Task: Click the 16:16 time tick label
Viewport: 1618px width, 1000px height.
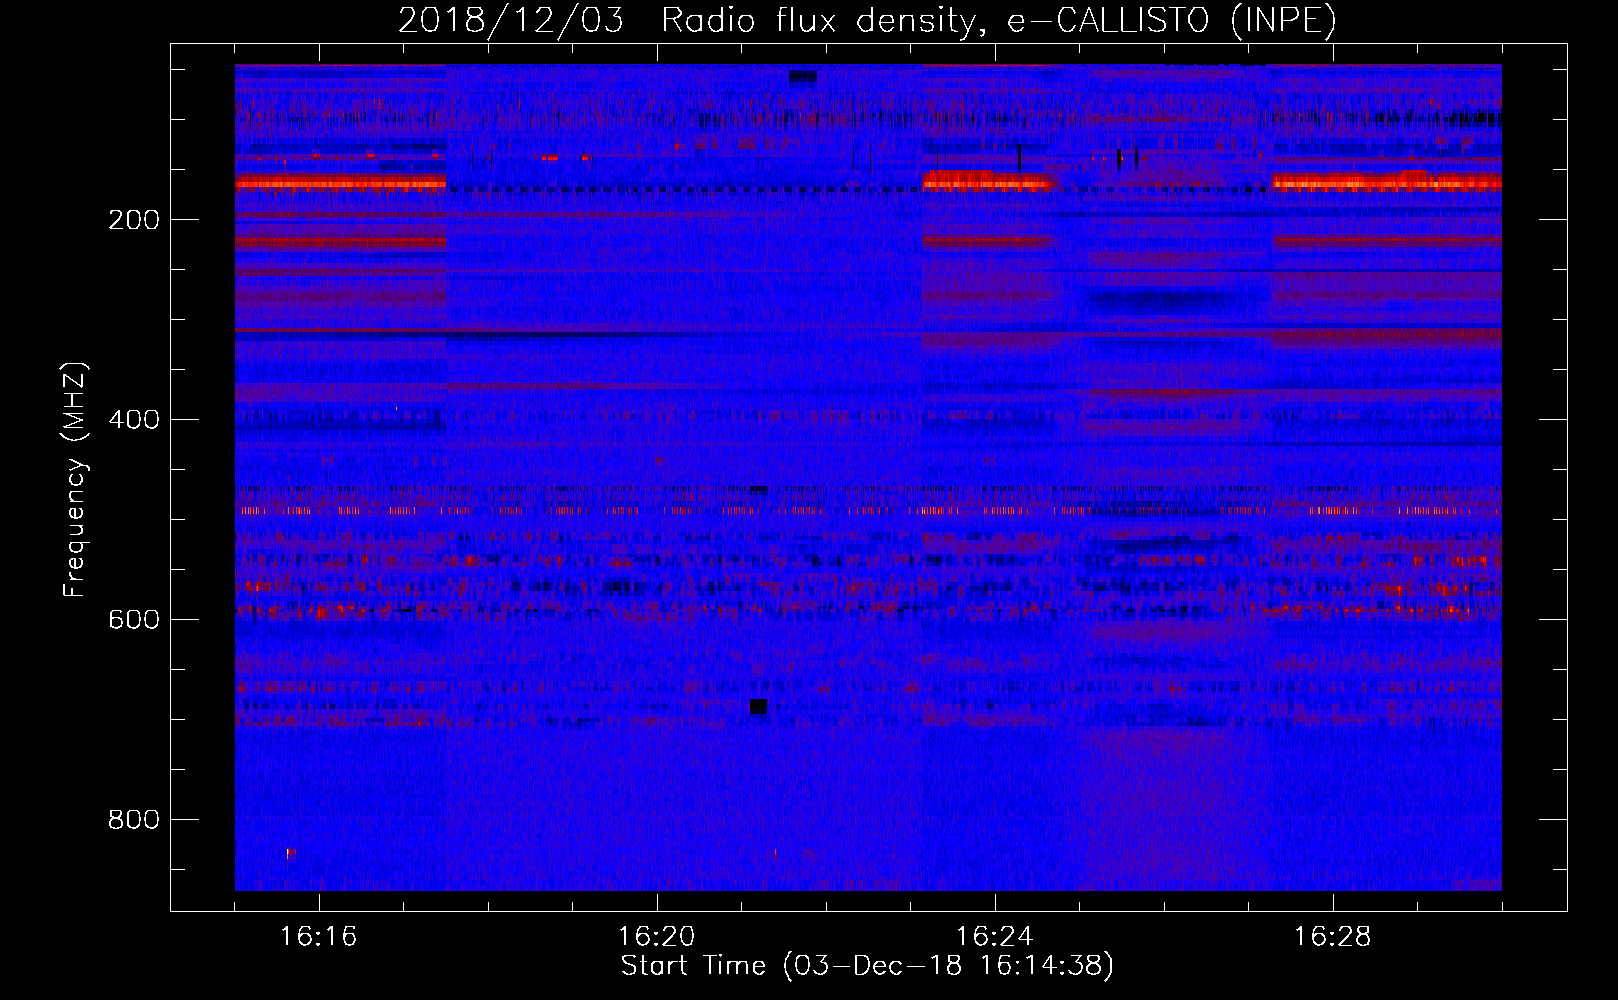Action: coord(319,937)
